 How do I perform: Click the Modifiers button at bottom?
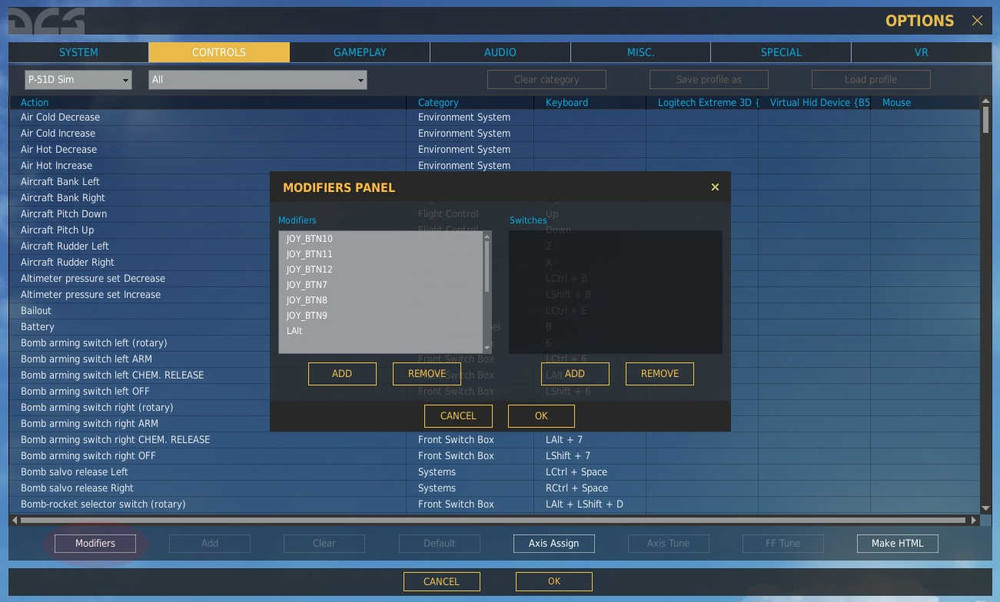95,543
